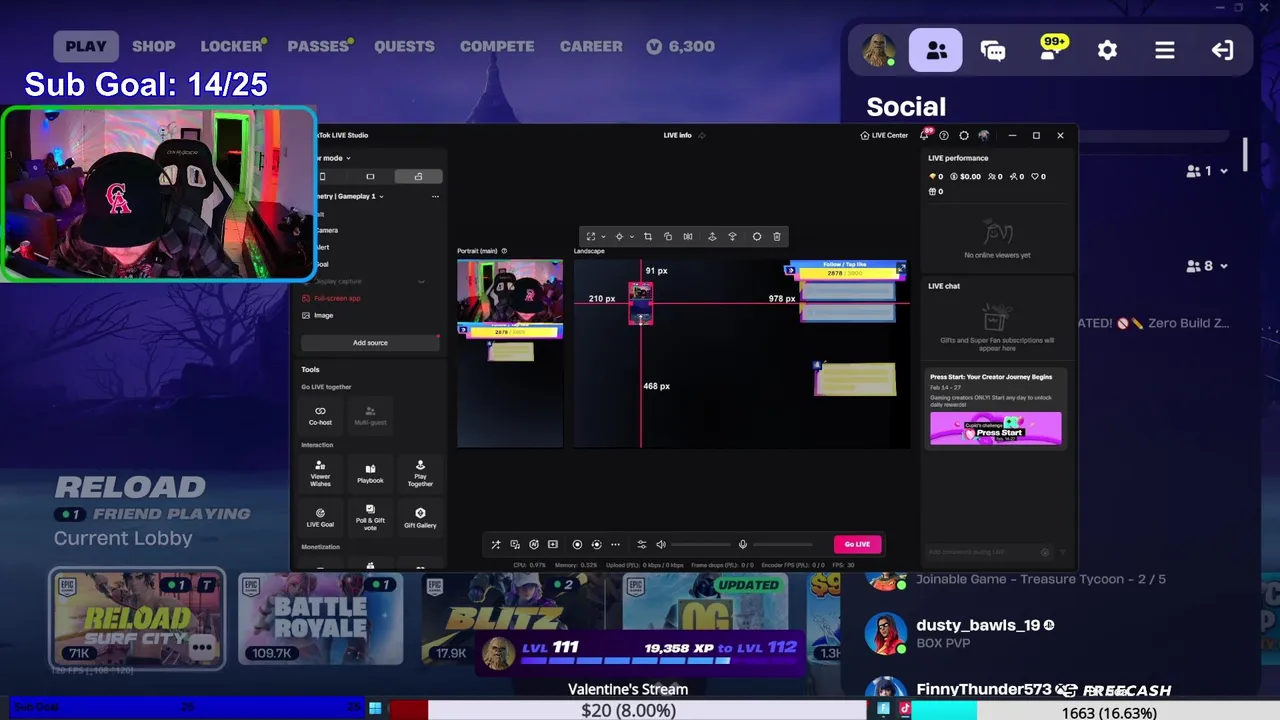Expand the mode dropdown in LIVE Studio
The height and width of the screenshot is (720, 1280).
point(348,158)
